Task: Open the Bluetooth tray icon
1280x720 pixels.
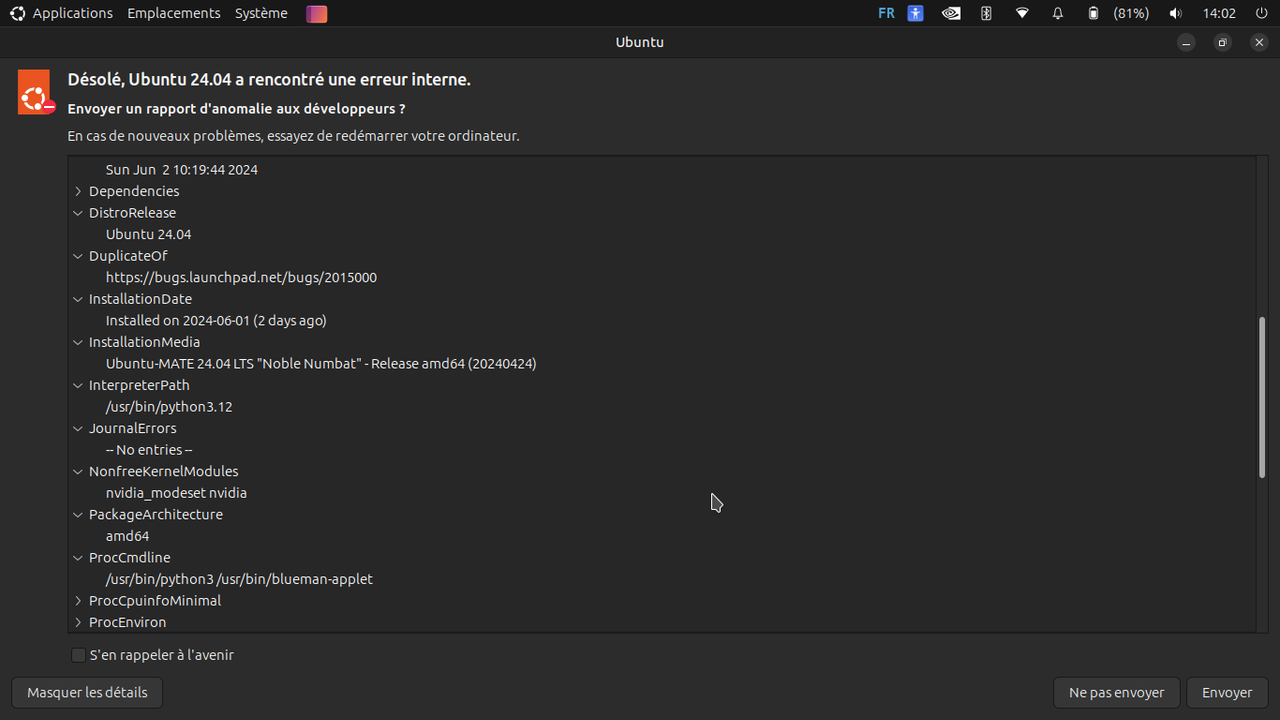Action: point(986,13)
